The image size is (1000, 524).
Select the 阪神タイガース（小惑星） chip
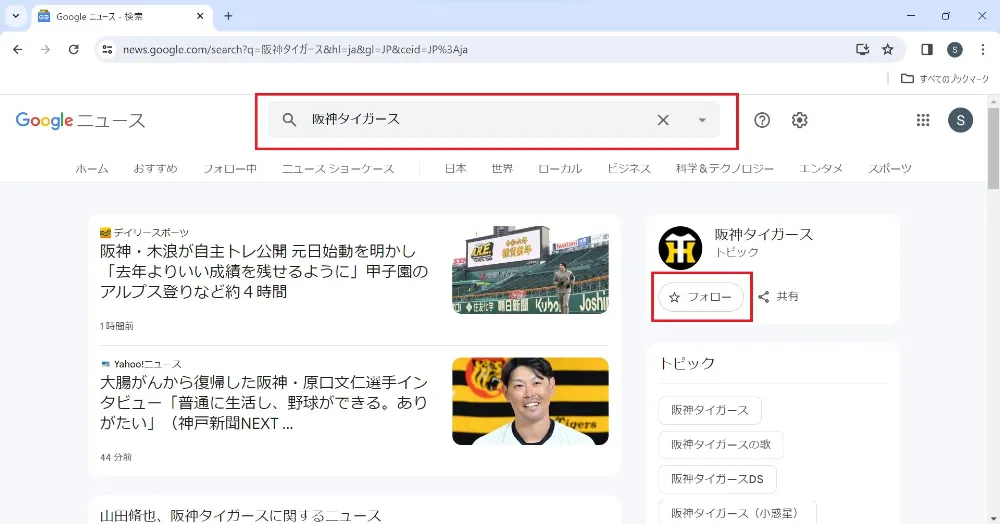pos(737,513)
